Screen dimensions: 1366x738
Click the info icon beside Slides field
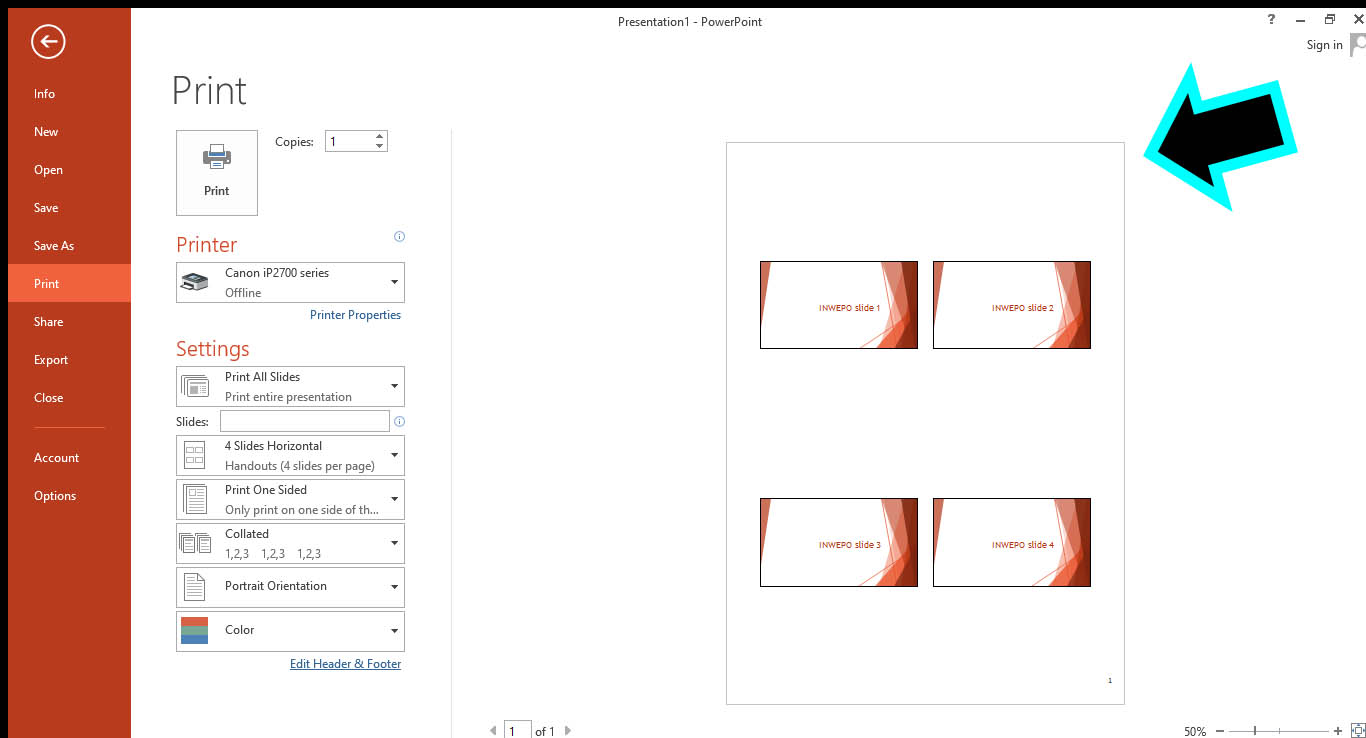[x=400, y=422]
